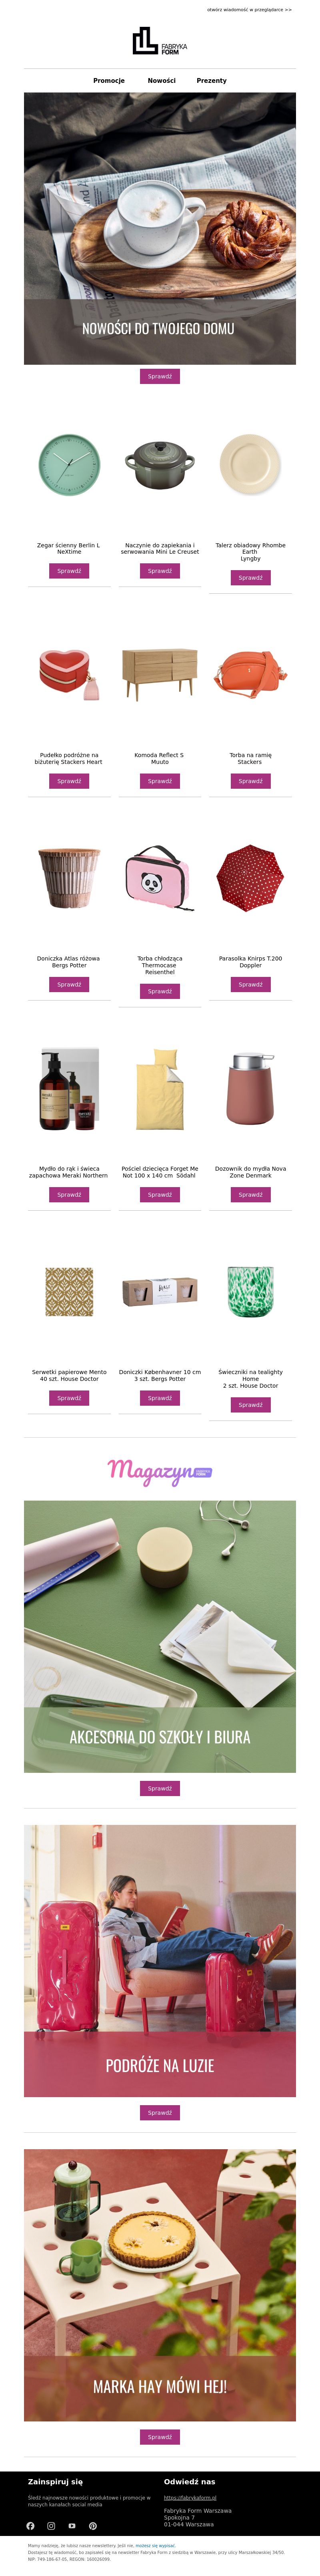
Task: Open the Pinterest social icon
Action: point(93,2526)
